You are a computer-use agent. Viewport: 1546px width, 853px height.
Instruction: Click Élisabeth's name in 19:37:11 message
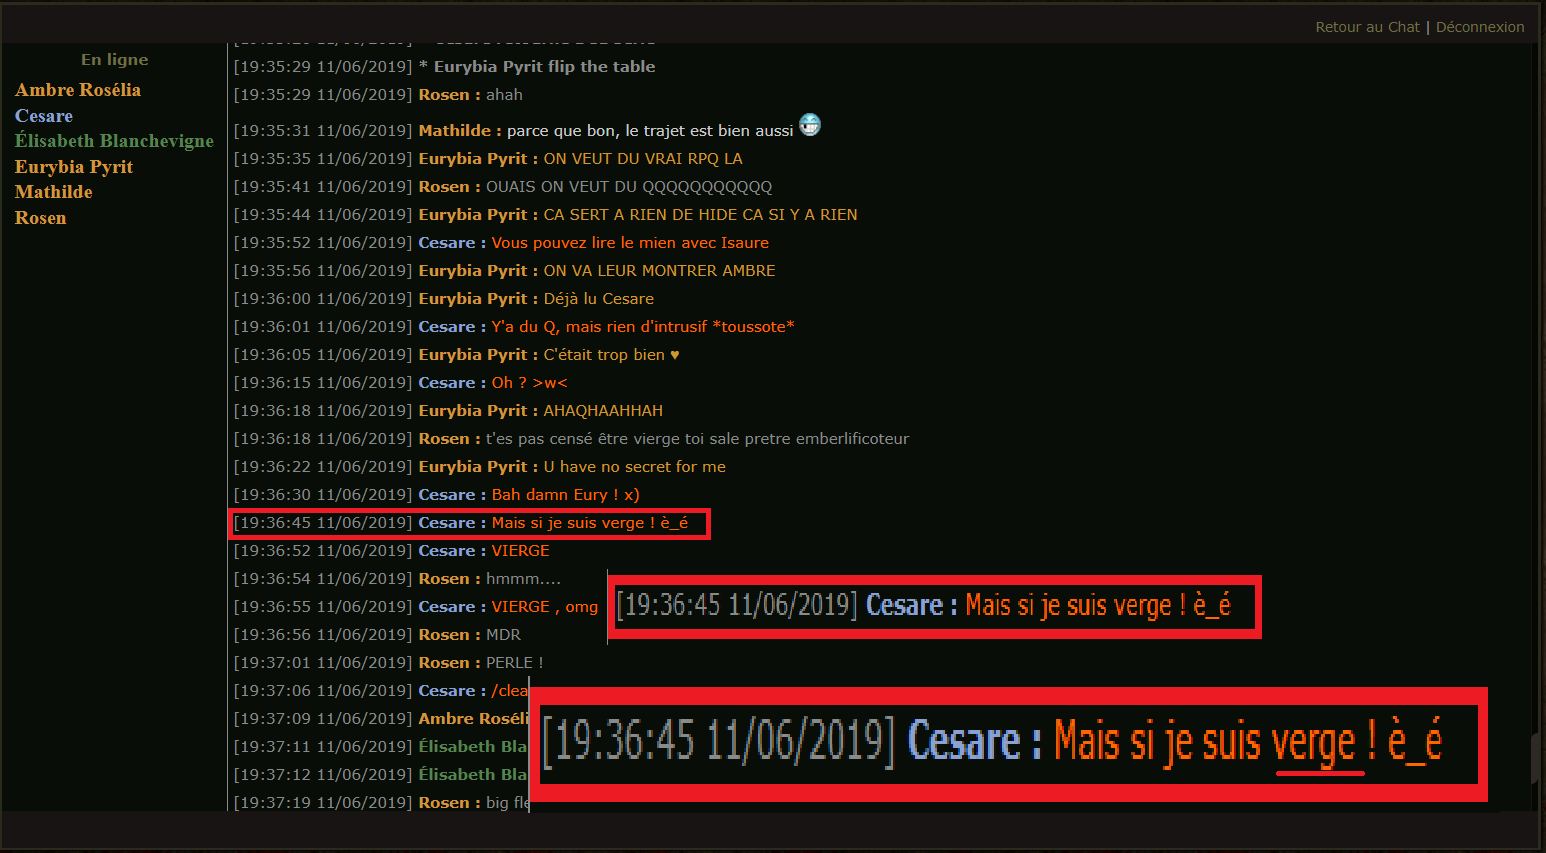pyautogui.click(x=473, y=747)
